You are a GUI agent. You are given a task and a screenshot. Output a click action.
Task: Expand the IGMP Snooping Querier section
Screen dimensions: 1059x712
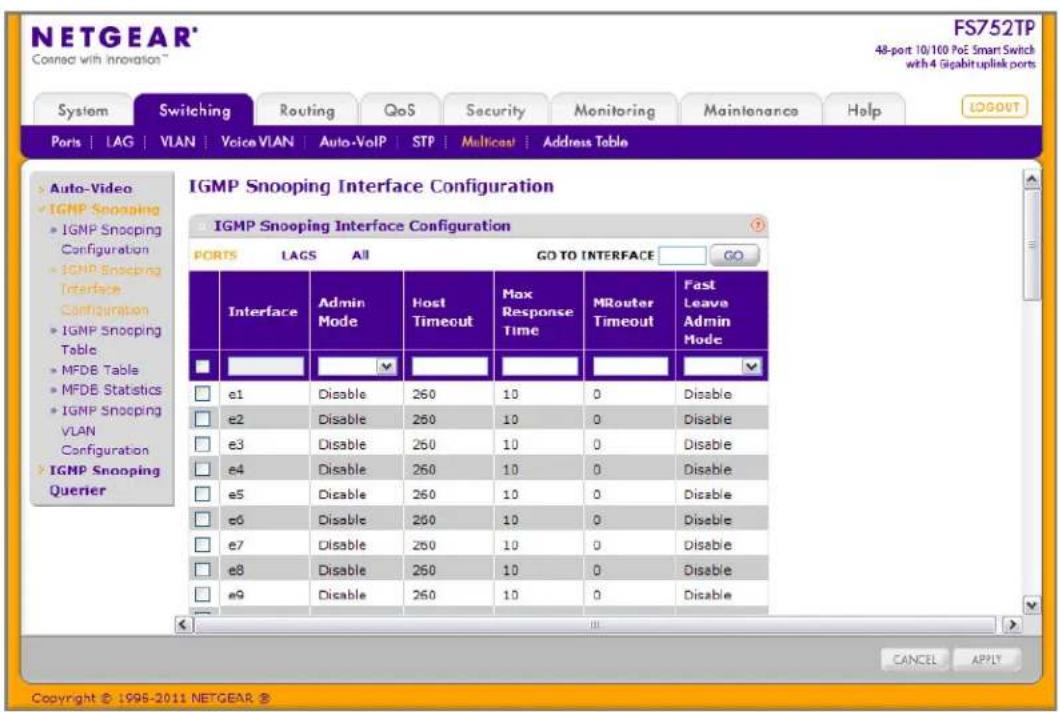coord(104,480)
